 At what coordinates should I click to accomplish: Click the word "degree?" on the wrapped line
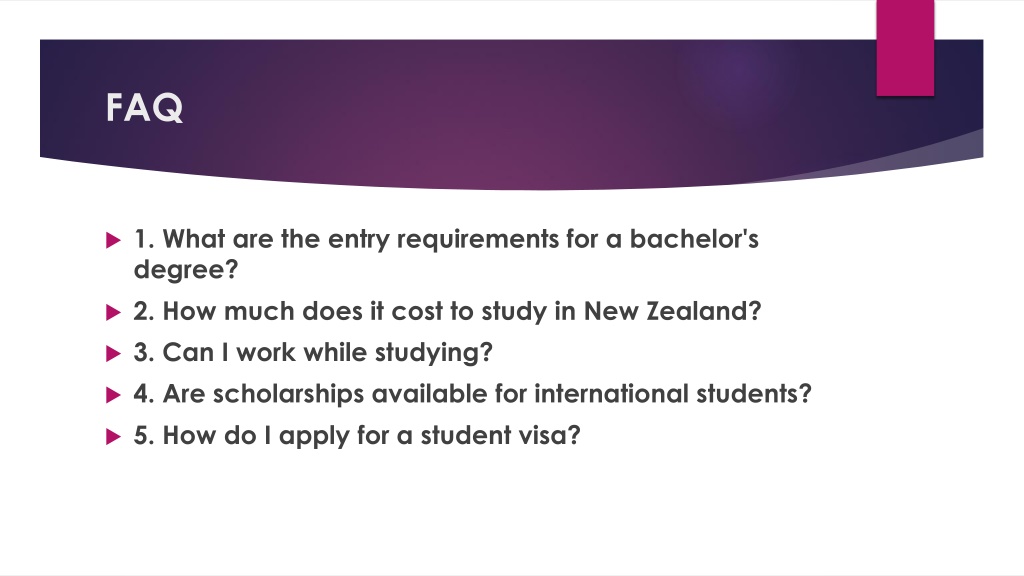(x=186, y=270)
